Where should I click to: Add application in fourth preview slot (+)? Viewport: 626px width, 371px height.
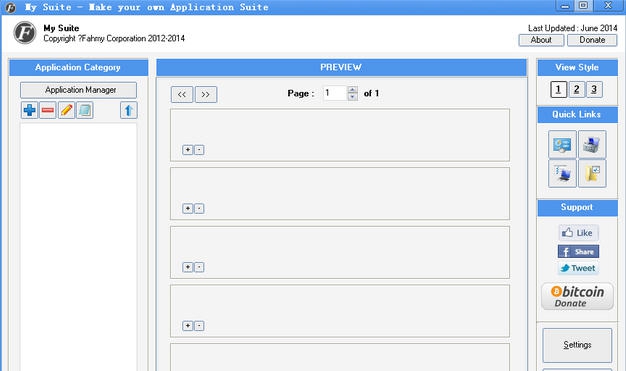click(188, 326)
